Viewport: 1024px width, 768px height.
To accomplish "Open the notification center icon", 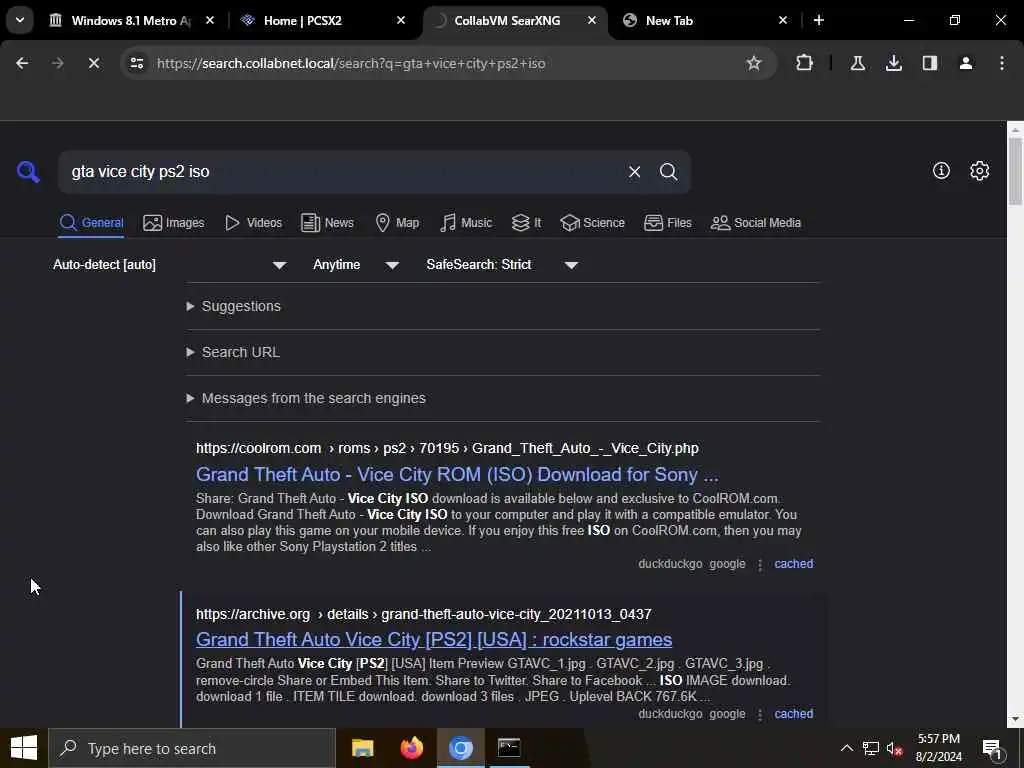I will coord(992,749).
